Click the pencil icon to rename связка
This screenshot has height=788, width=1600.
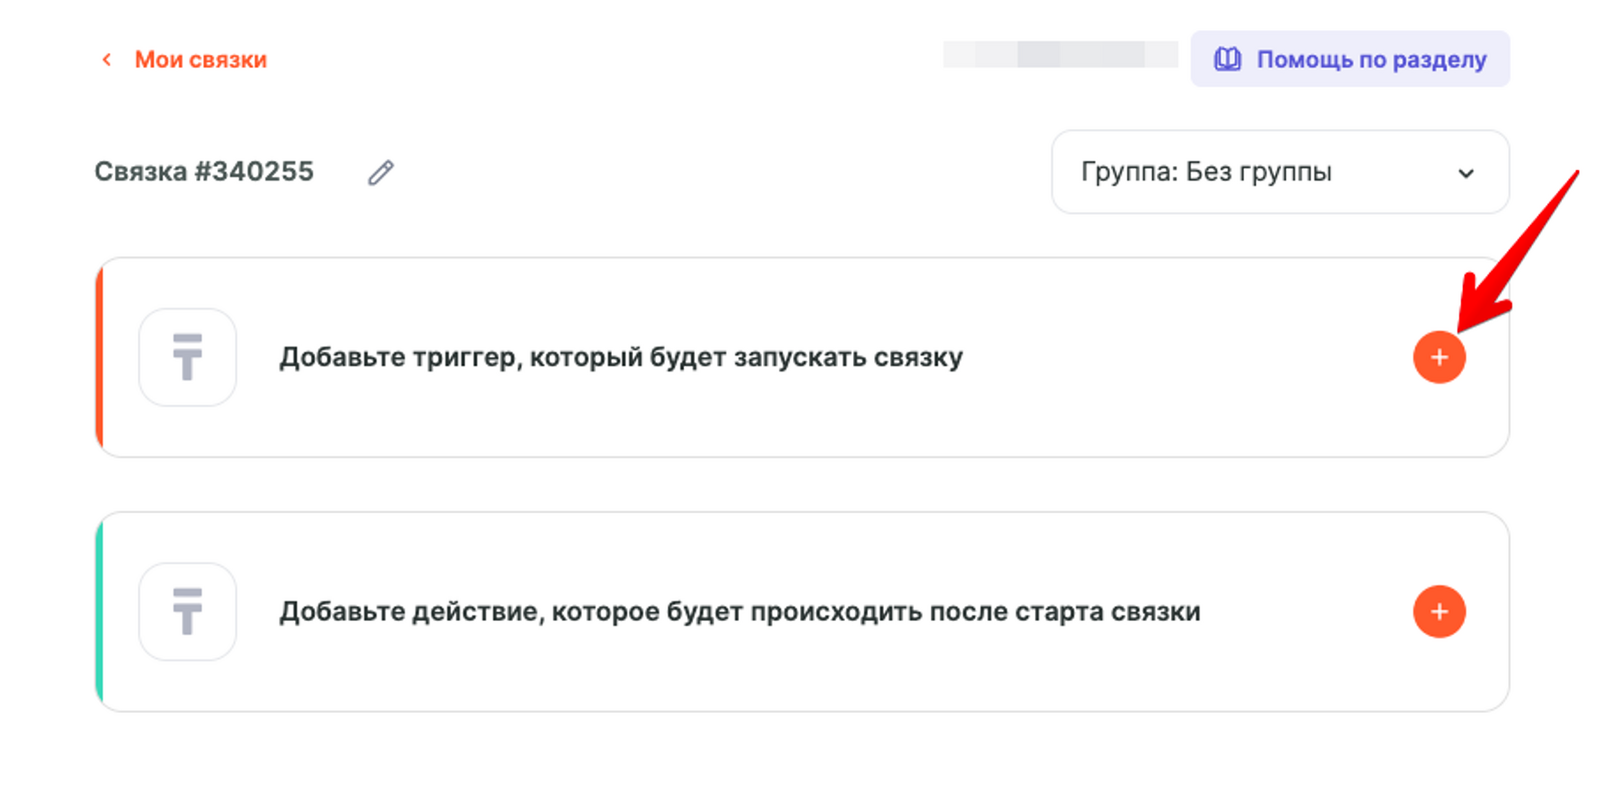(x=381, y=172)
